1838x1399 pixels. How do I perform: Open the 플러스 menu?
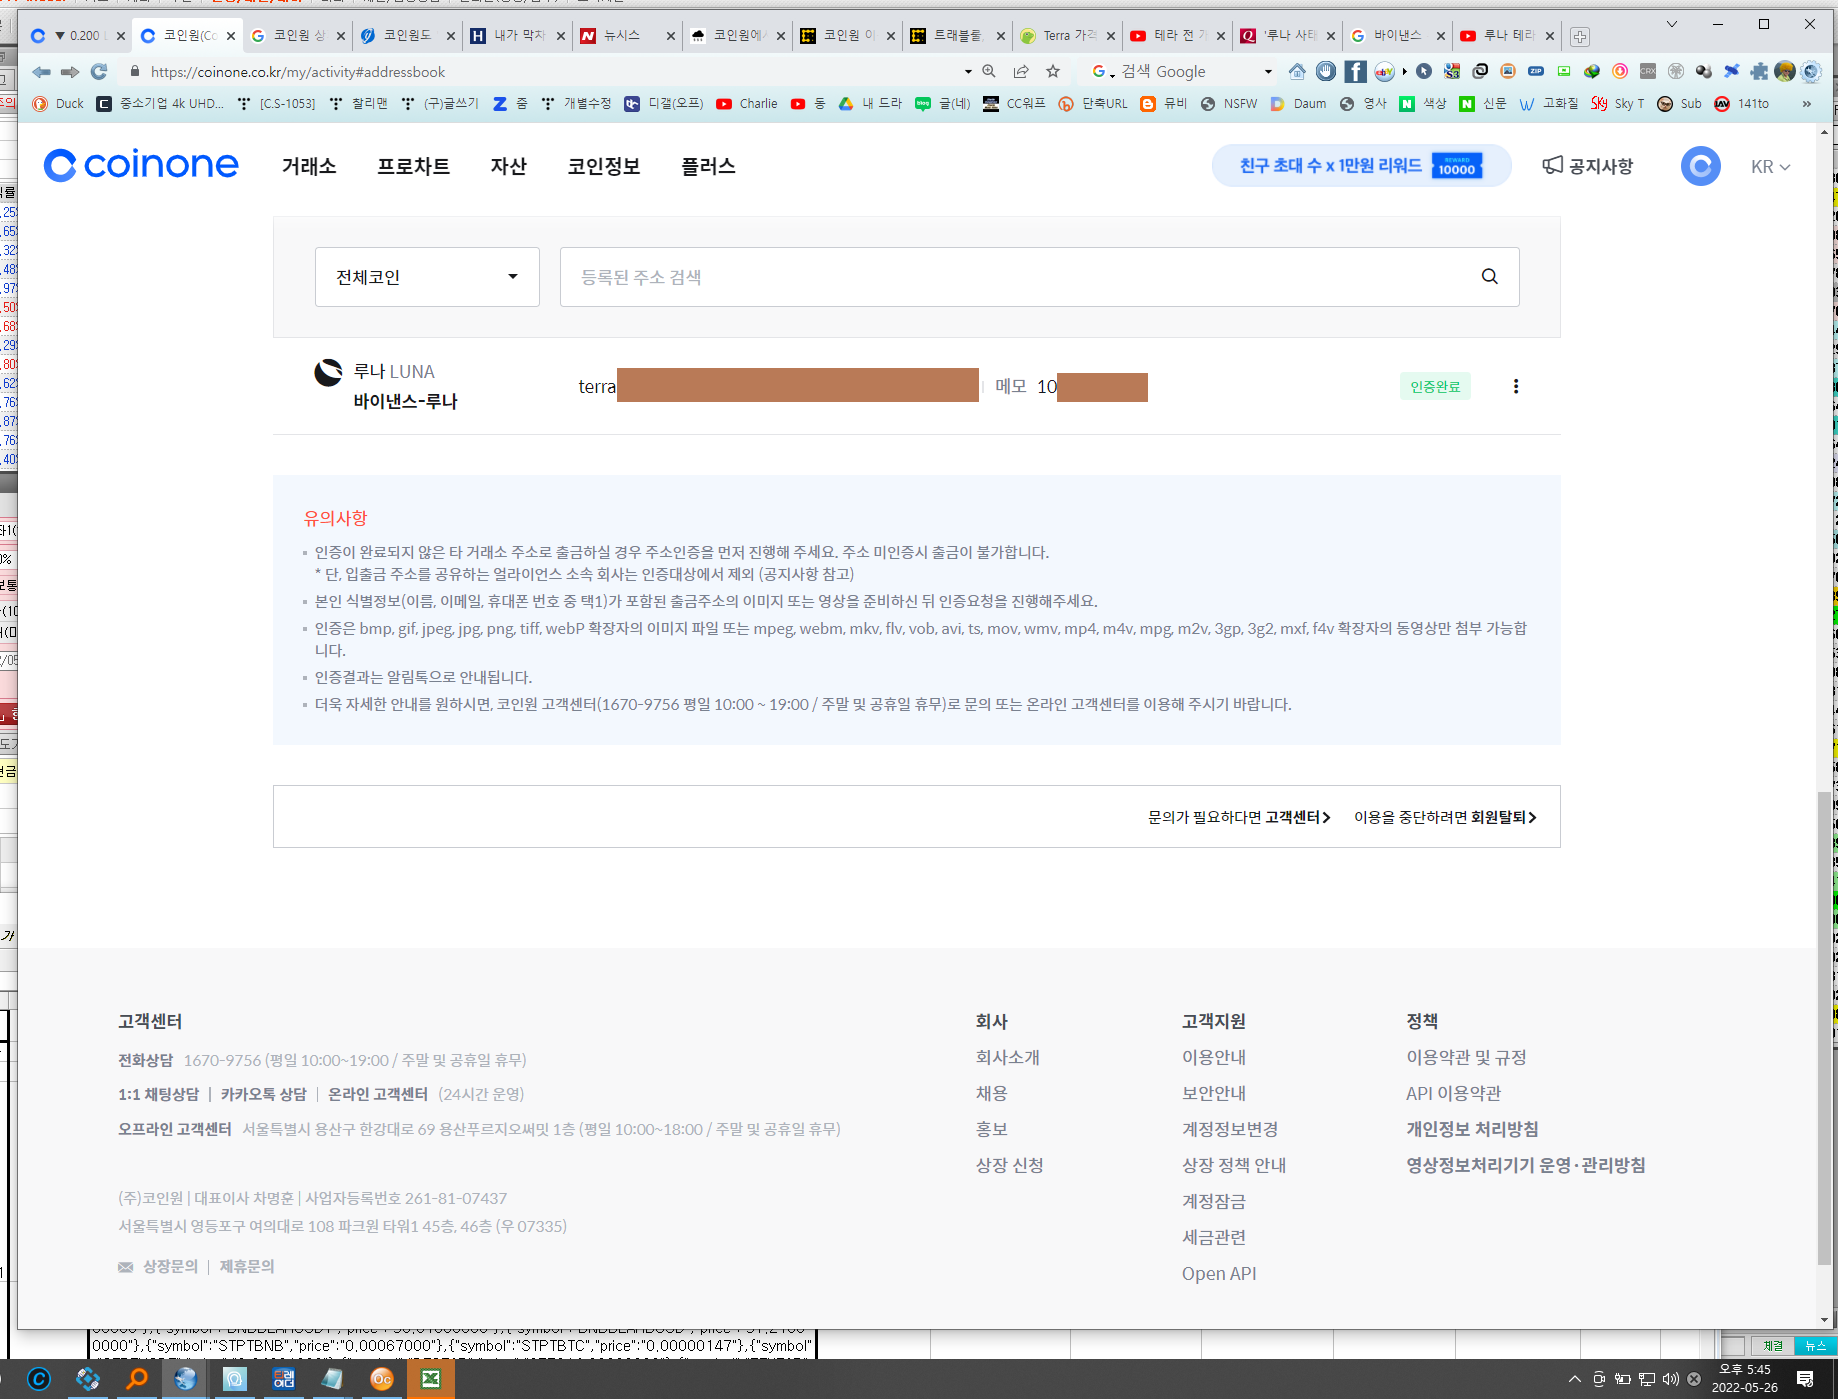[708, 166]
